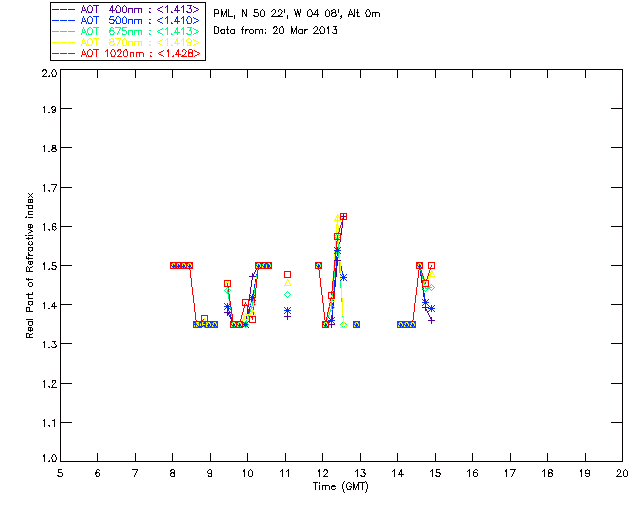Click the x-axis hour label 9
Image resolution: width=640 pixels, height=512 pixels.
[210, 473]
